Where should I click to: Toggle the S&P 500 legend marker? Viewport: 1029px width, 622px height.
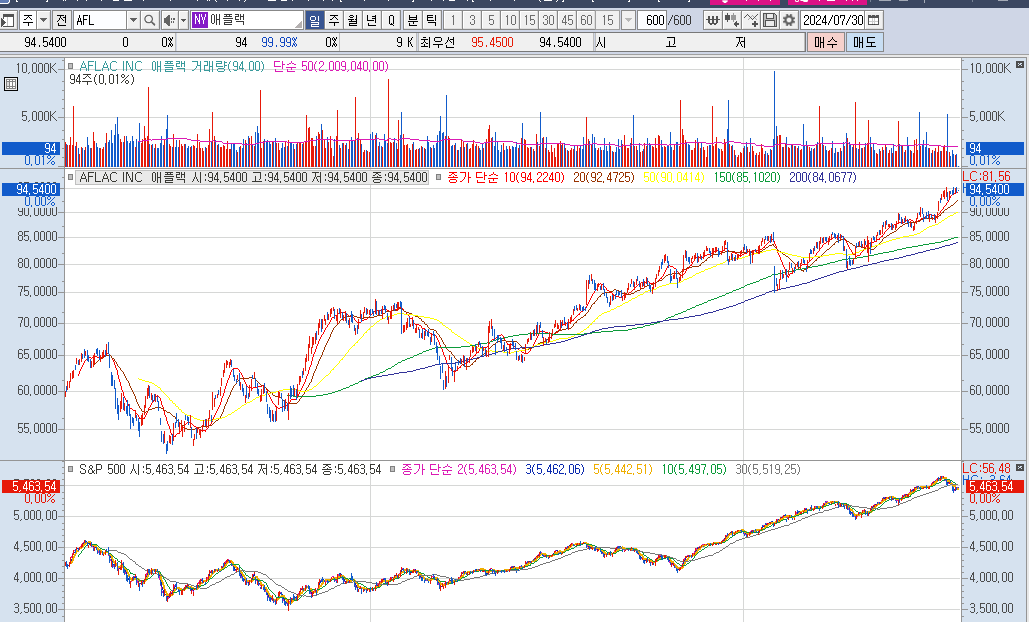tap(71, 469)
